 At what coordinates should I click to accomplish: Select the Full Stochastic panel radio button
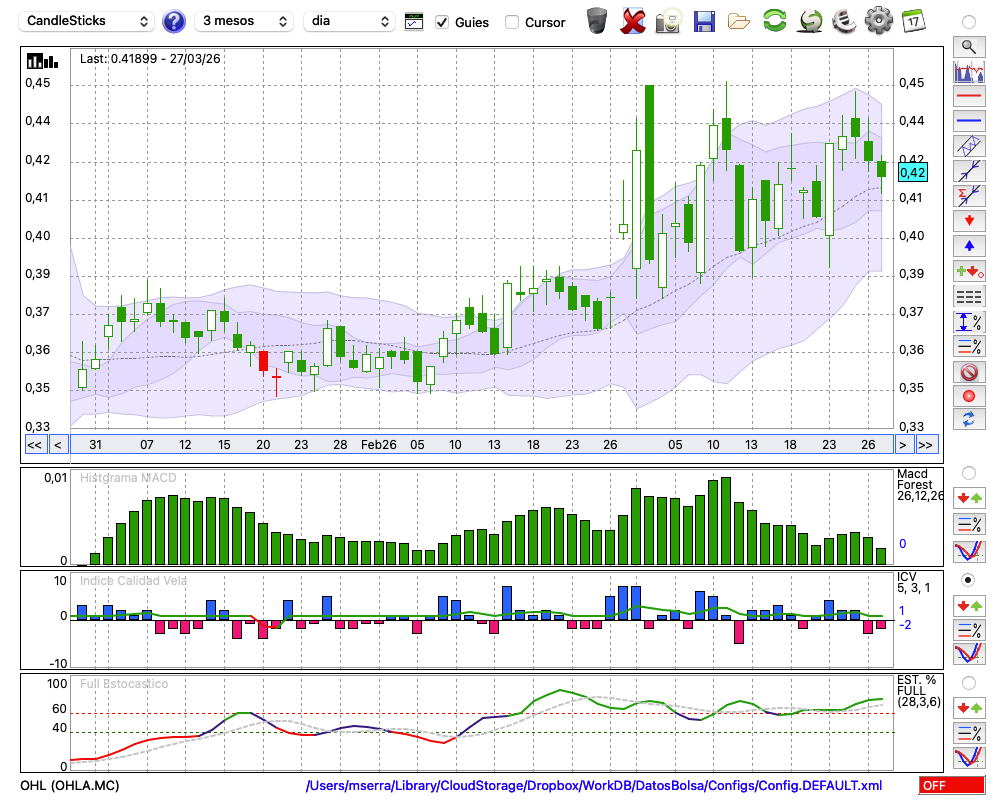tap(968, 683)
